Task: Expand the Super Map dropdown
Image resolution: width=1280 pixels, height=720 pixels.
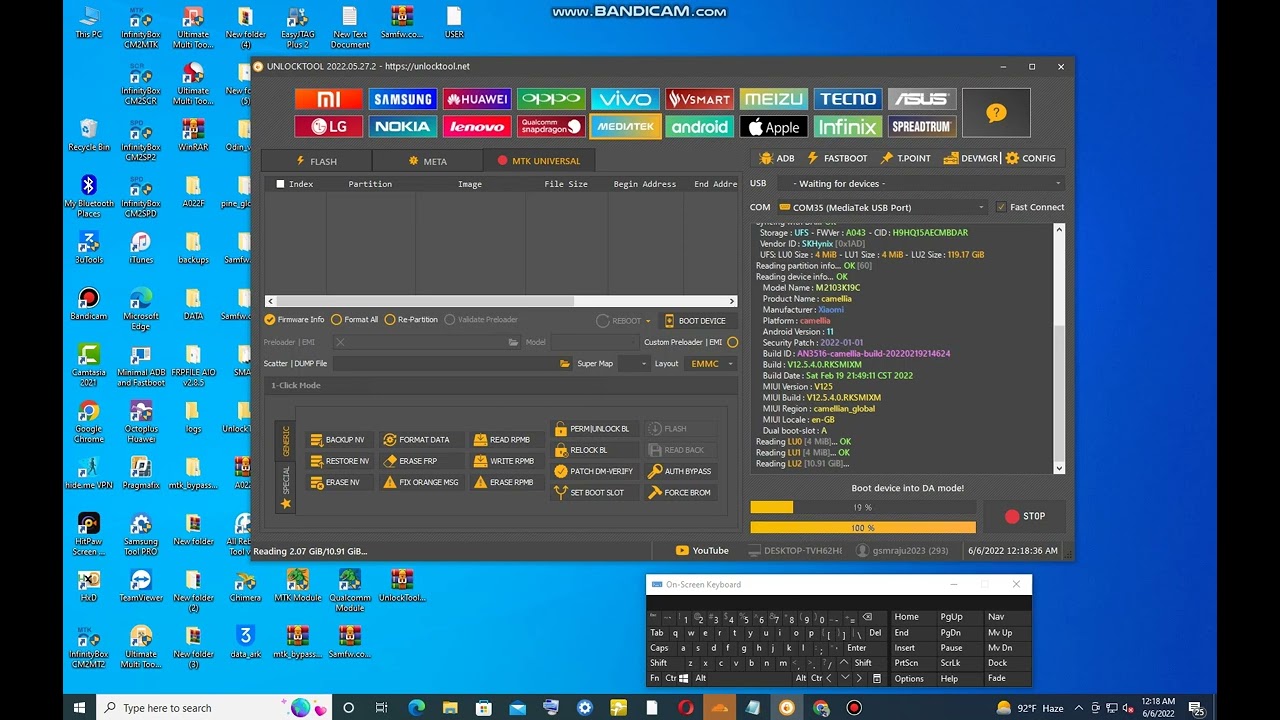Action: (634, 364)
